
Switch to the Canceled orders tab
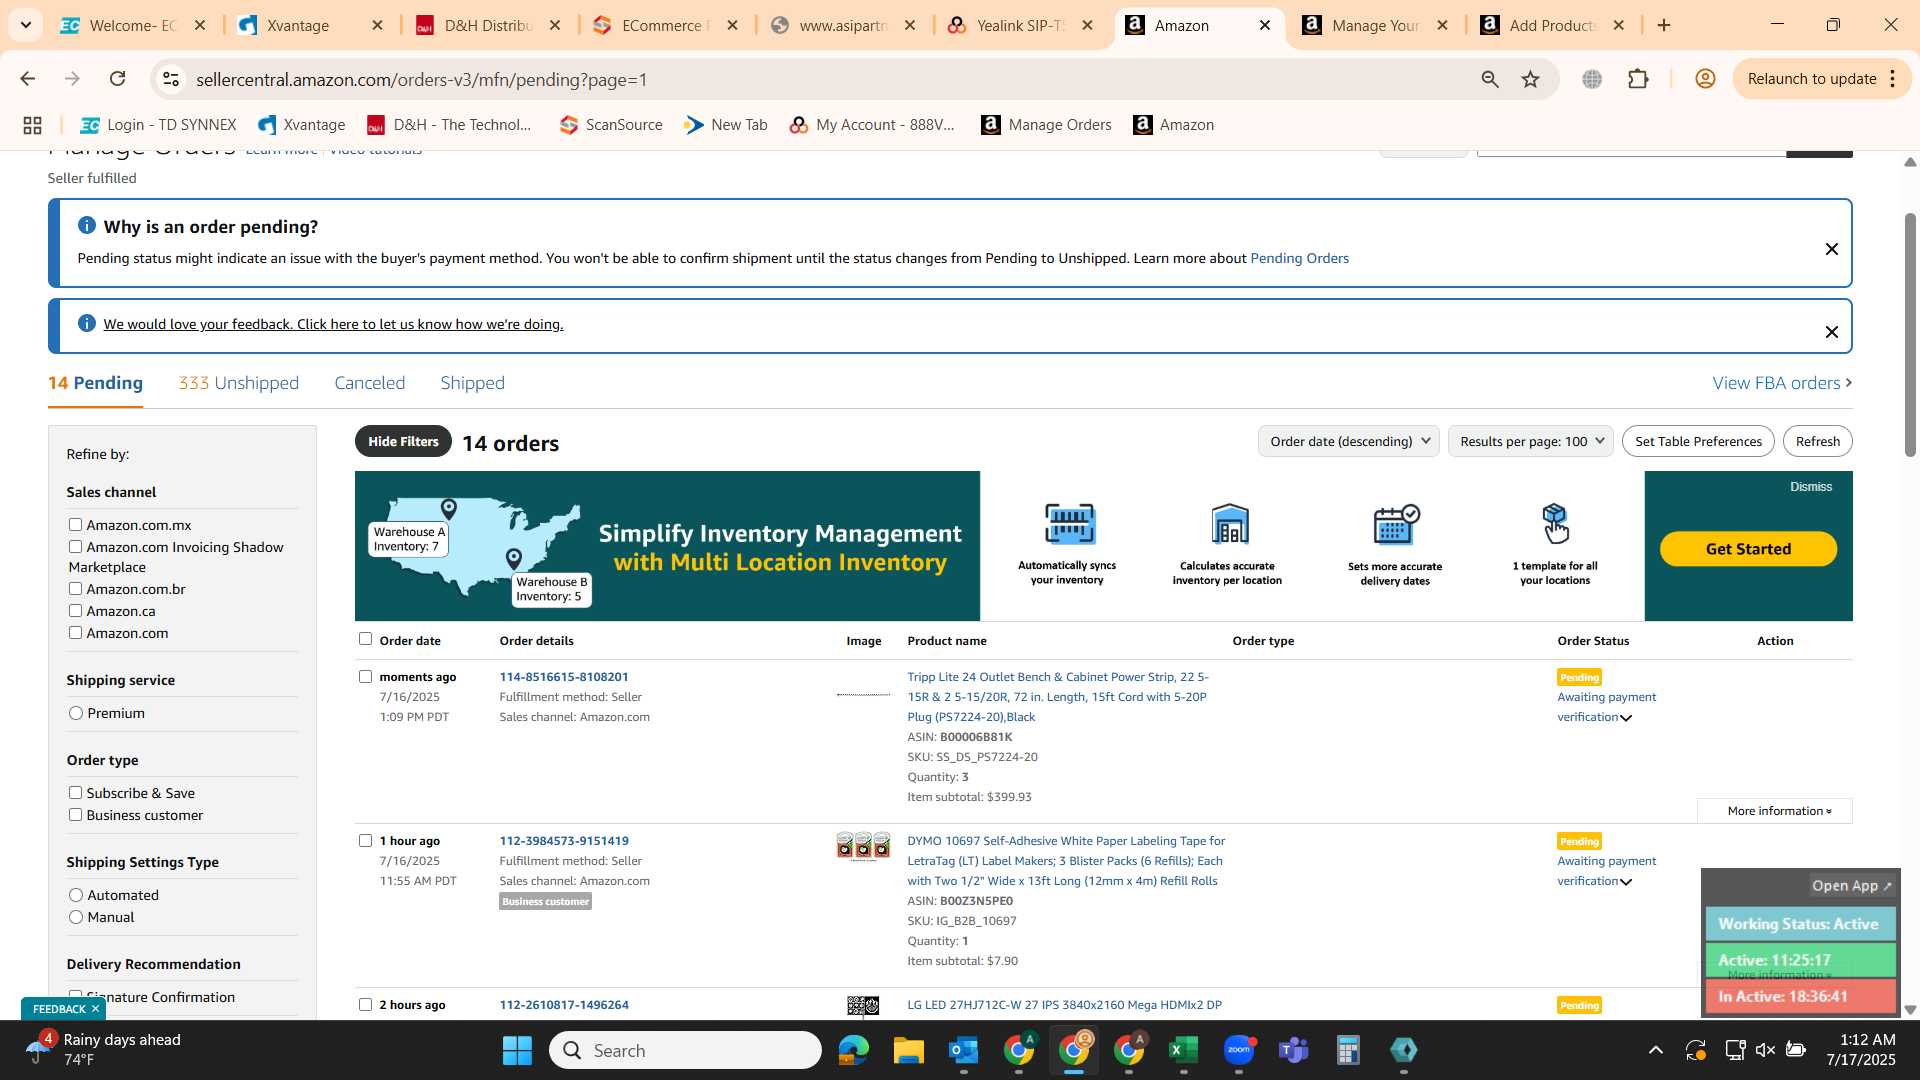tap(369, 383)
